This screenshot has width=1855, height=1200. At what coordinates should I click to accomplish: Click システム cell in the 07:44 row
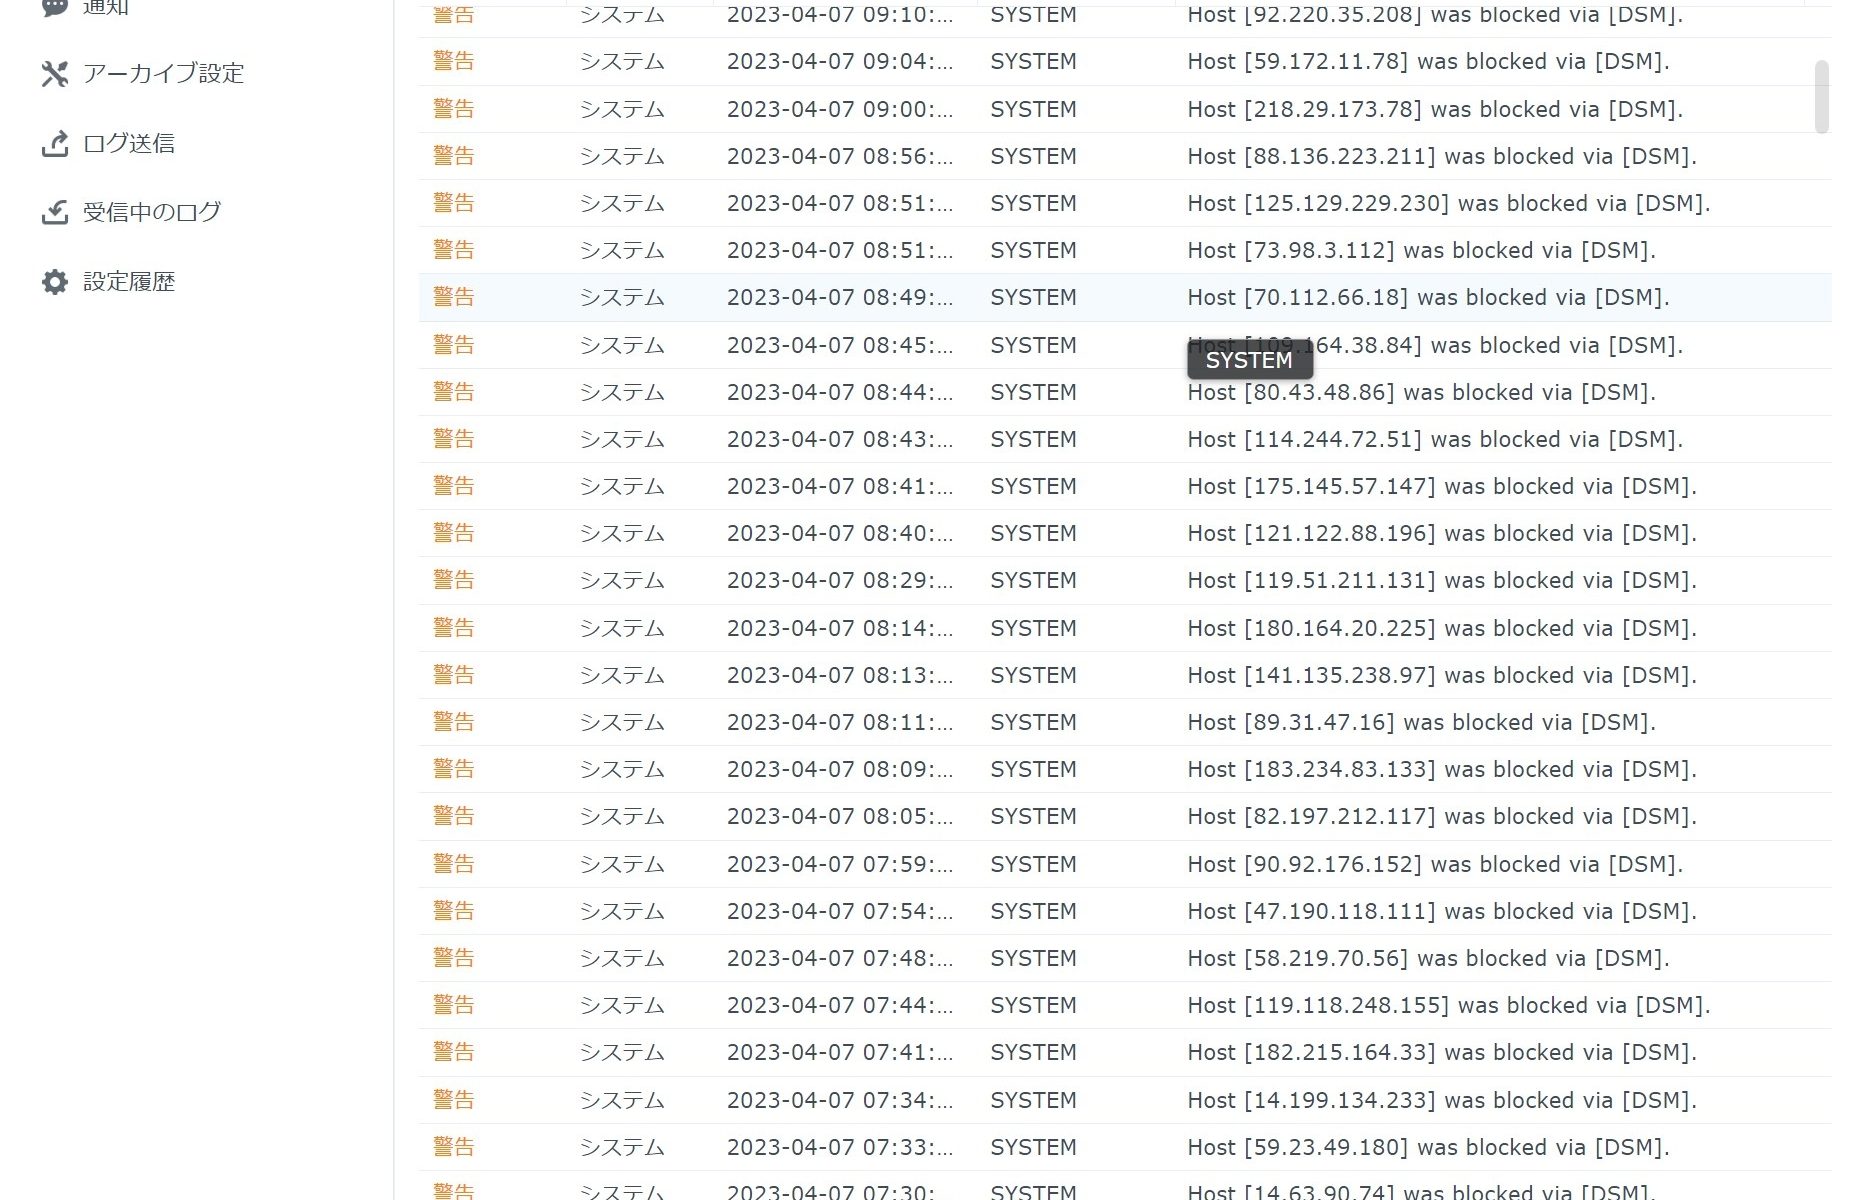[622, 1006]
